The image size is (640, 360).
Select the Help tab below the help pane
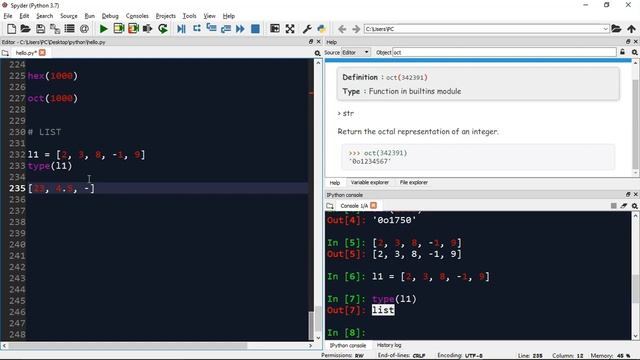pyautogui.click(x=335, y=182)
